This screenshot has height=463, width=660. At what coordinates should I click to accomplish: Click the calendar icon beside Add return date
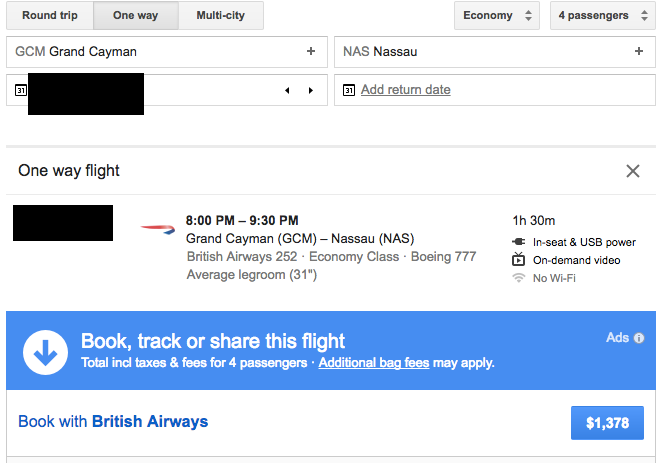click(348, 90)
